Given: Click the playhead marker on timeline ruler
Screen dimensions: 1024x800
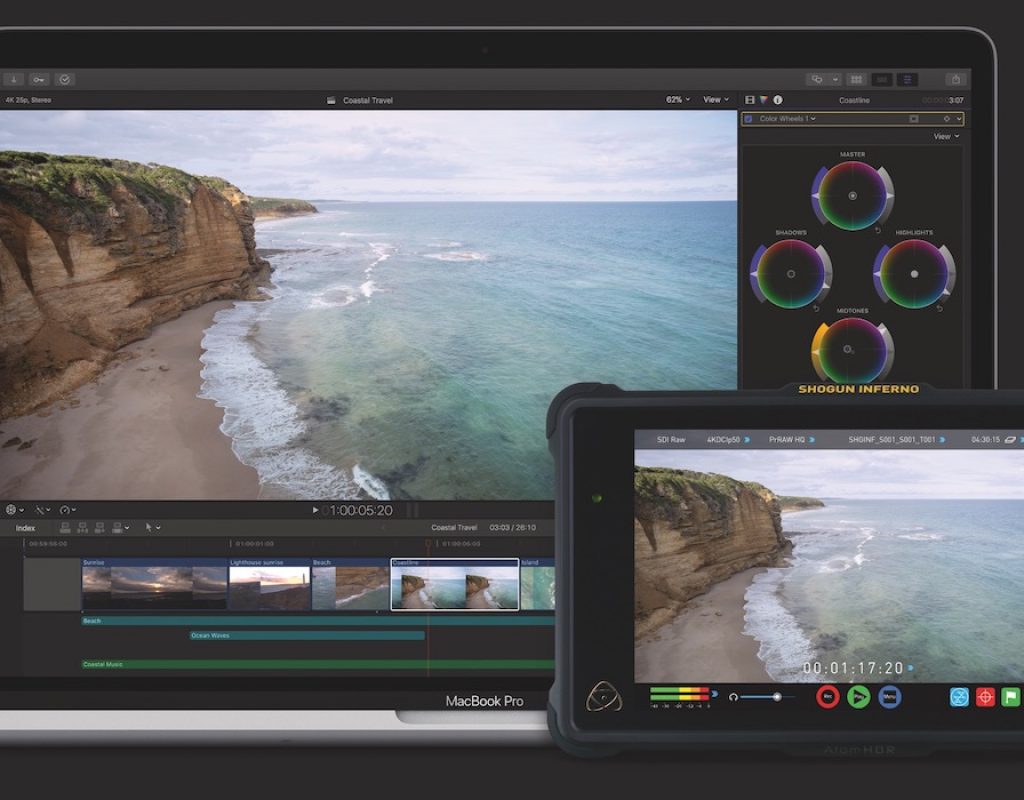Looking at the screenshot, I should (428, 543).
